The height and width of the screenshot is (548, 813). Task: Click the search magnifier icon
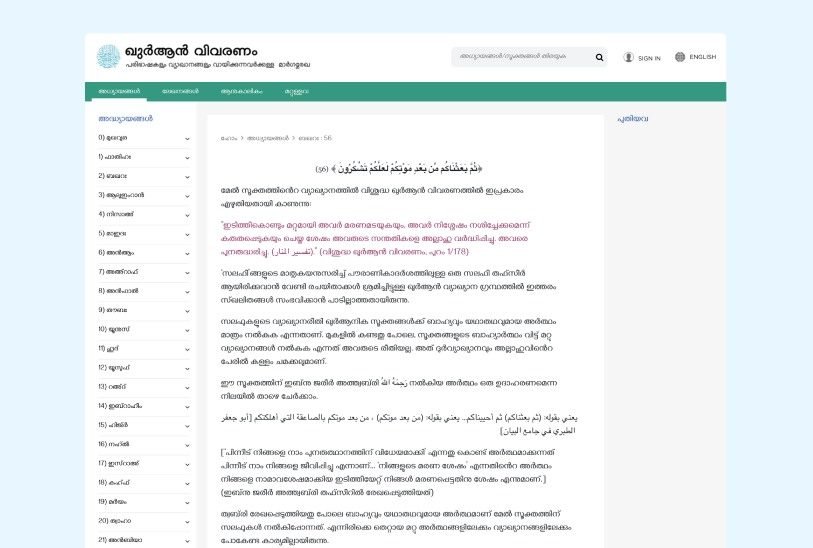point(599,57)
